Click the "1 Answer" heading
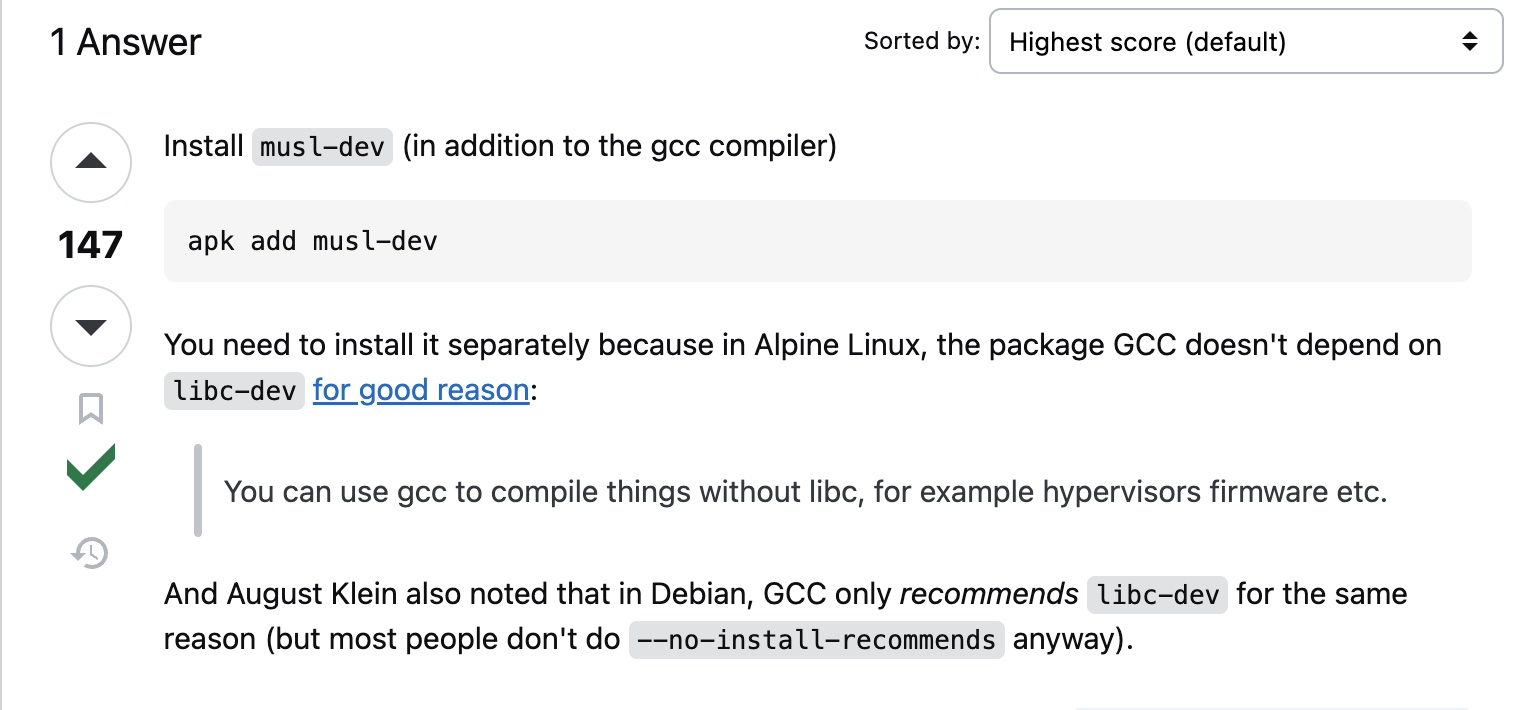The height and width of the screenshot is (710, 1522). pos(126,42)
